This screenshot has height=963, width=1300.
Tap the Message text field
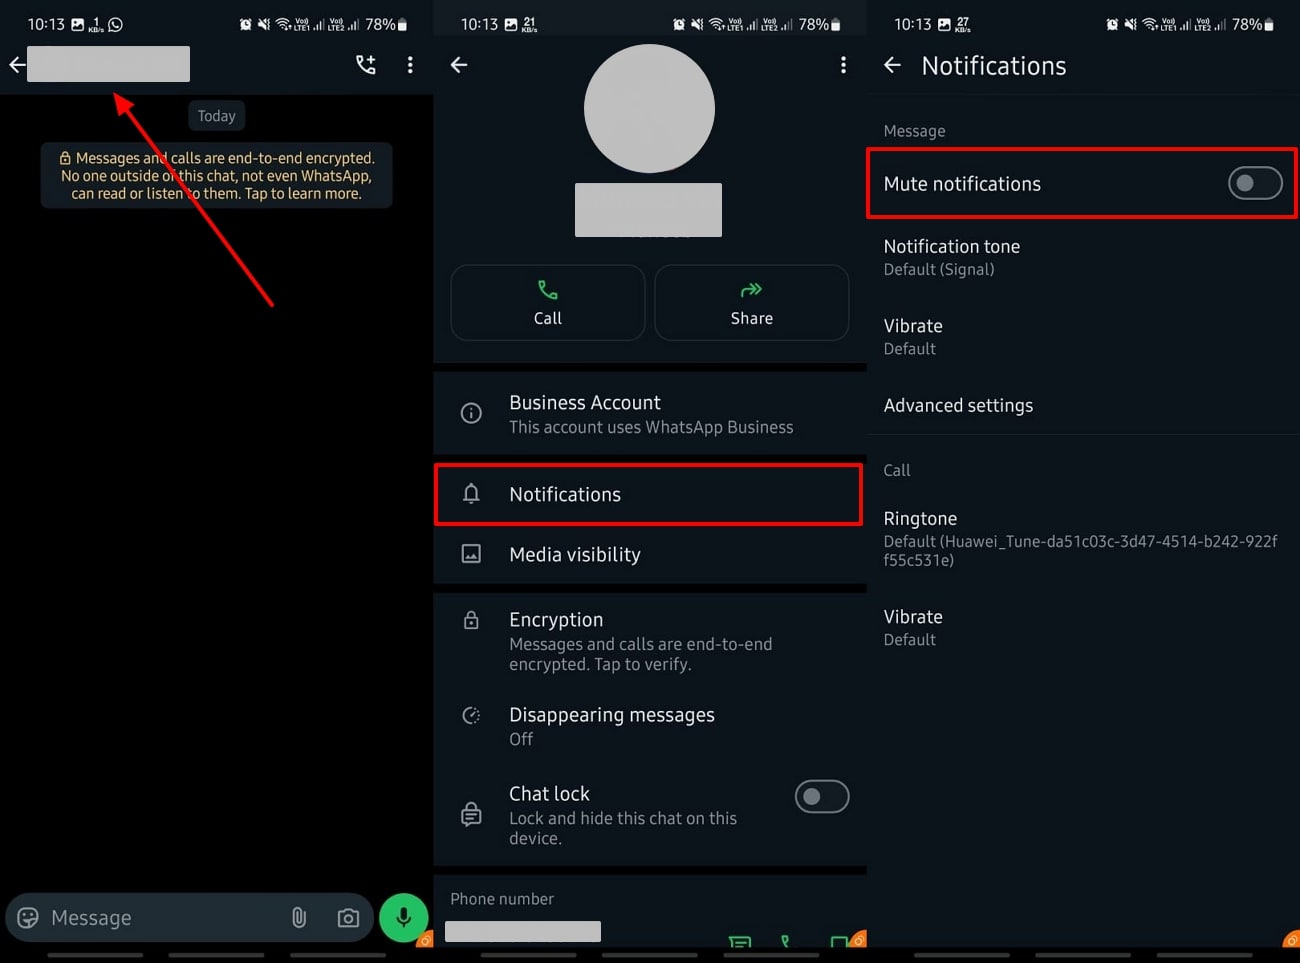click(x=160, y=918)
